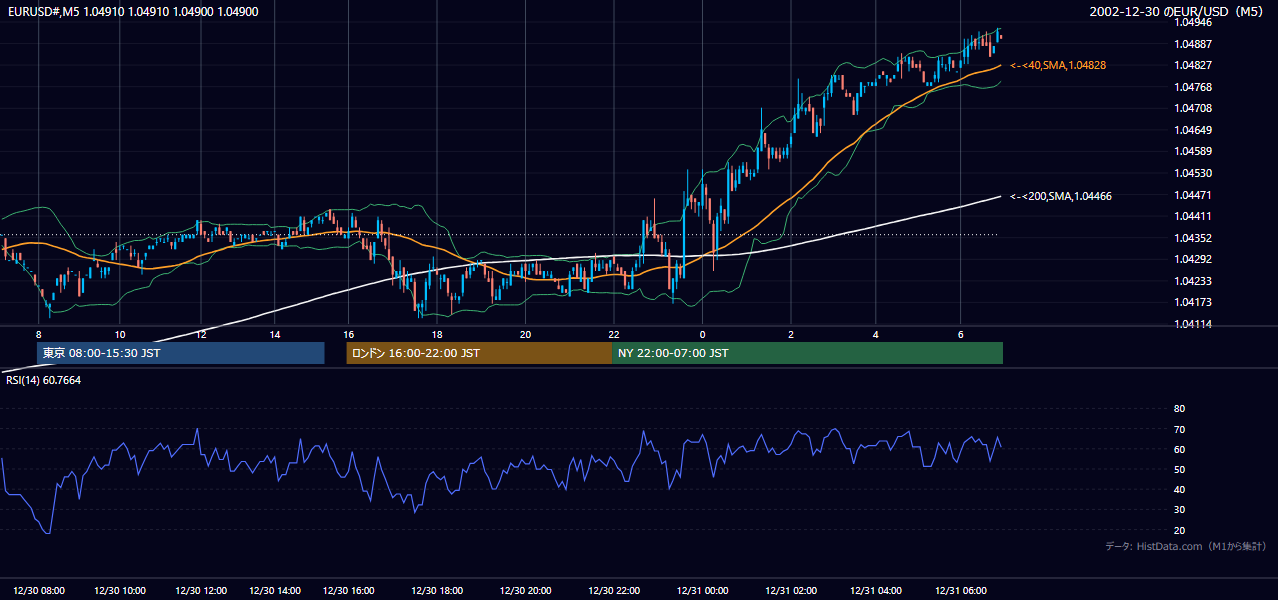Click the bottom date label 12/30 18:00

point(437,591)
